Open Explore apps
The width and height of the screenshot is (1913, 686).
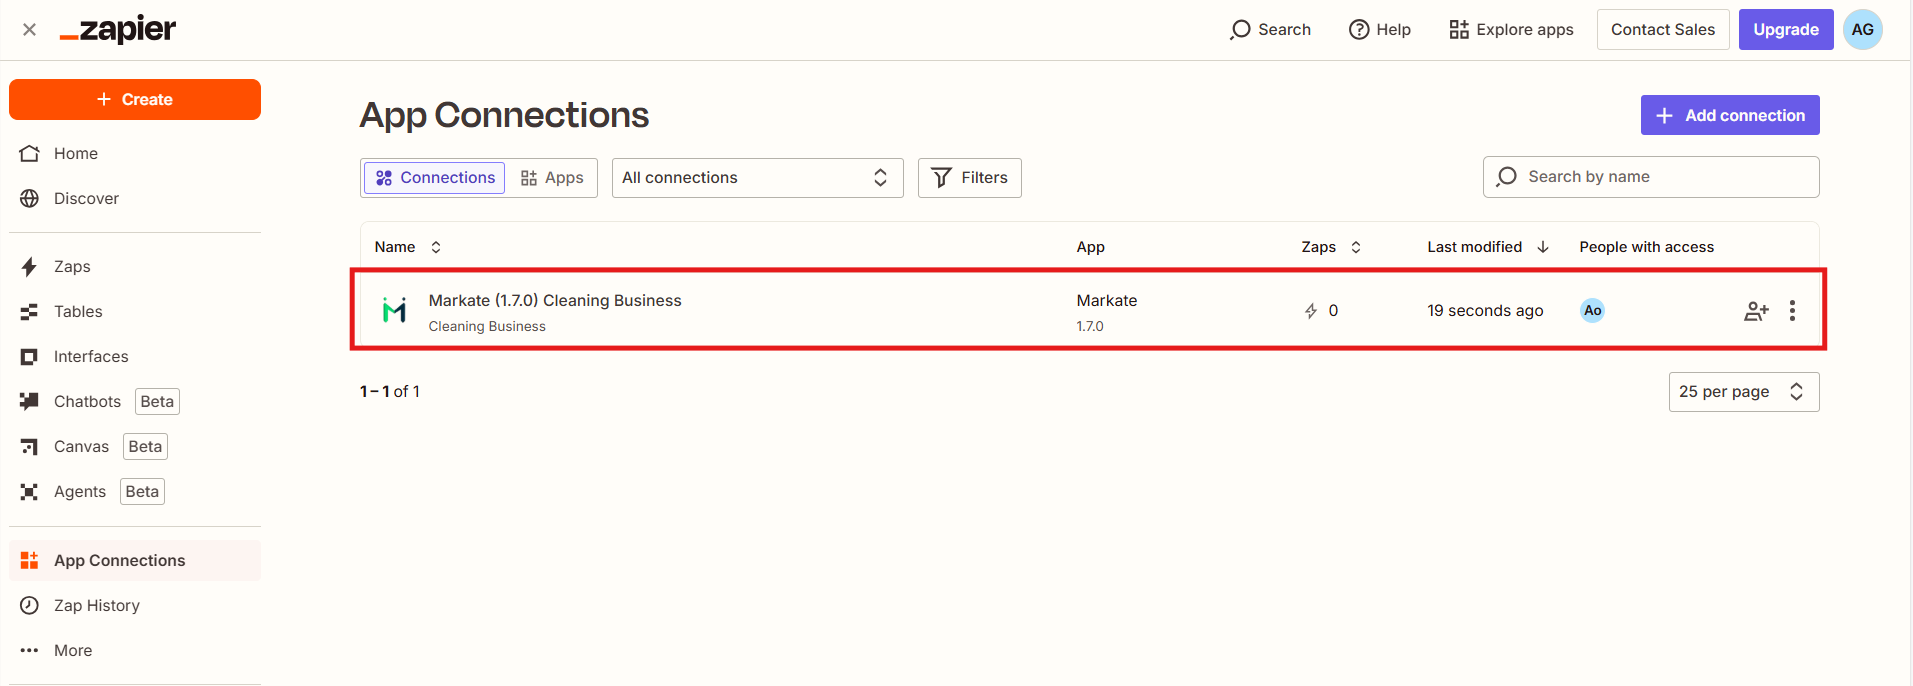tap(1511, 30)
